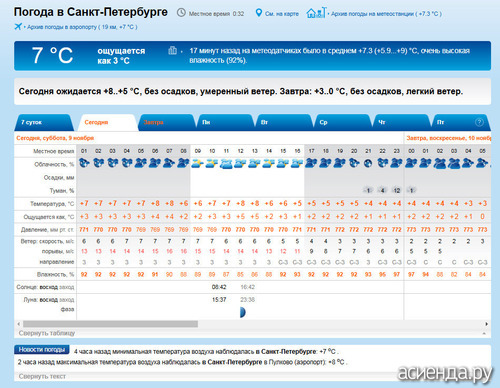The width and height of the screenshot is (500, 388).
Task: Open См. на карте link
Action: pyautogui.click(x=282, y=14)
